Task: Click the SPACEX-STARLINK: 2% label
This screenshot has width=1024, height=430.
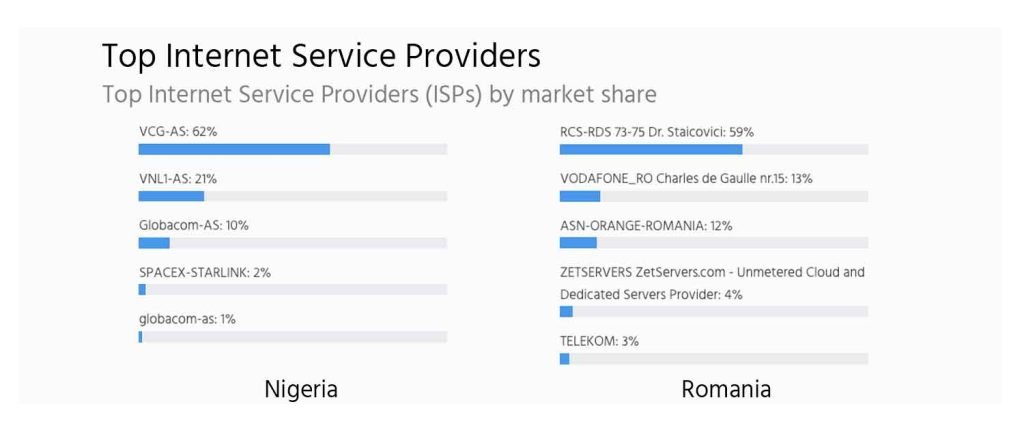Action: tap(205, 272)
